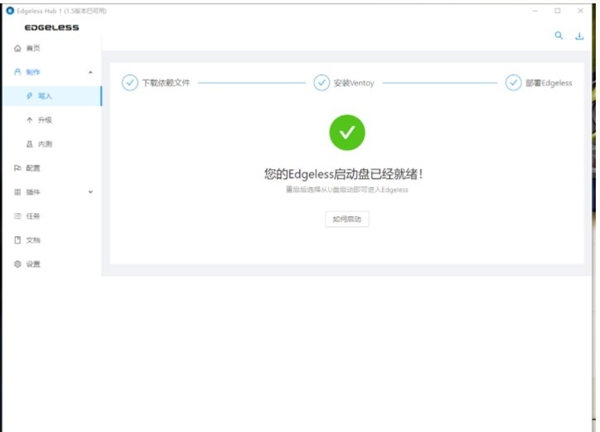Open the 文档 documents section

(27, 240)
